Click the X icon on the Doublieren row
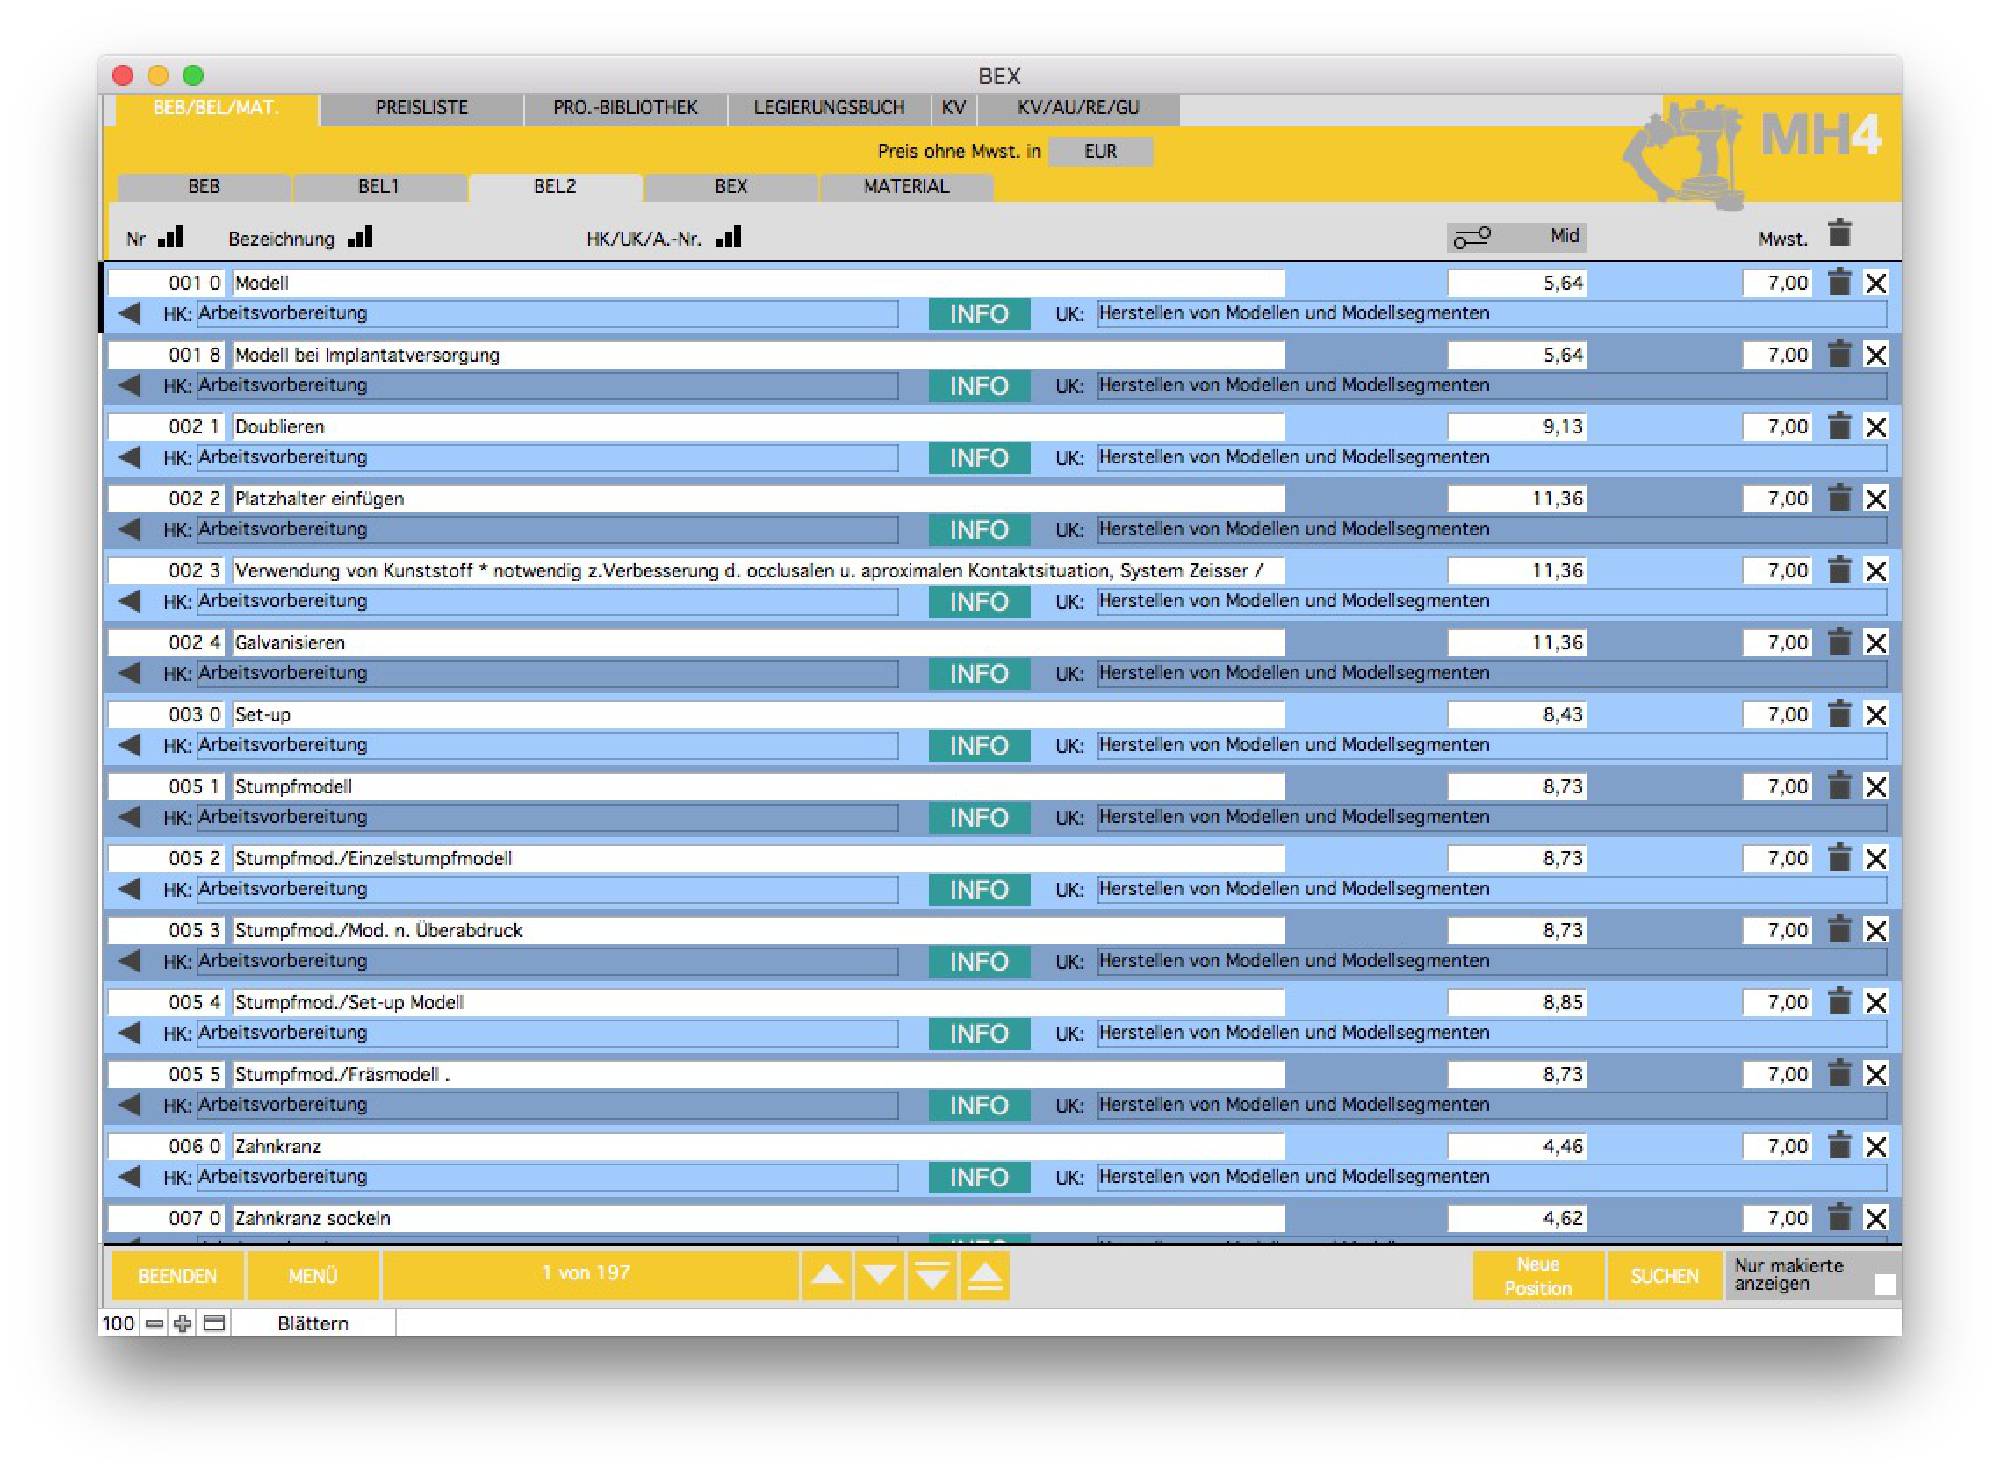The height and width of the screenshot is (1476, 2000). pos(1876,427)
